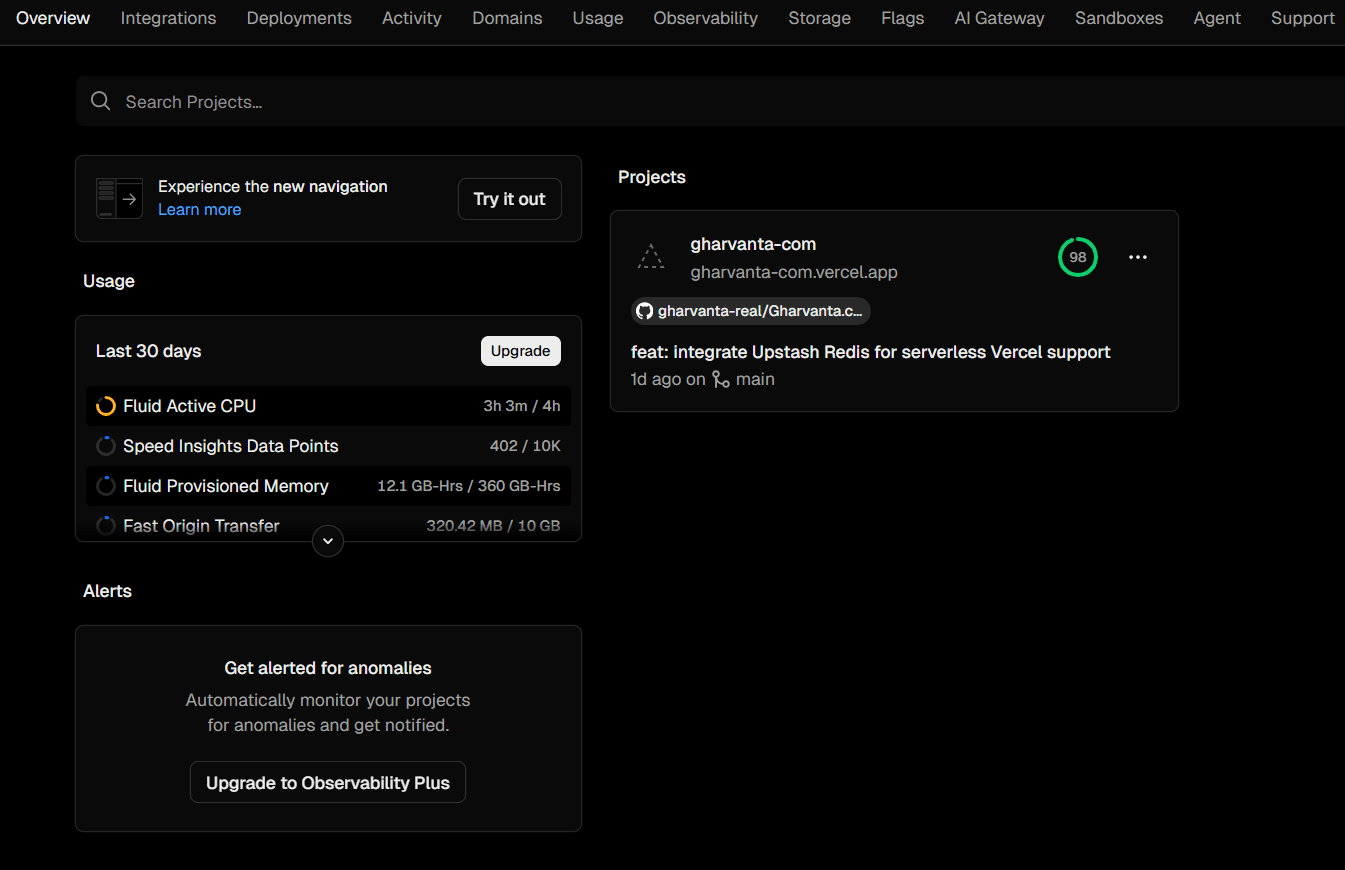Viewport: 1345px width, 870px height.
Task: Open the Sandboxes tab
Action: pyautogui.click(x=1119, y=18)
